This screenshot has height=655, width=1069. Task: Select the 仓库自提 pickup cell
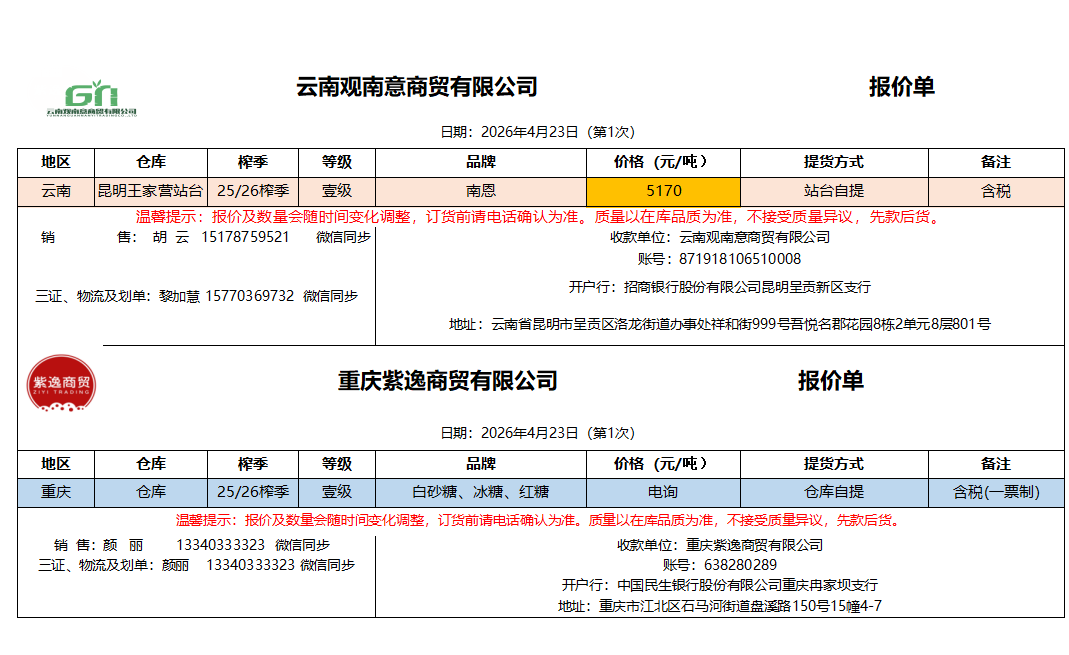pyautogui.click(x=834, y=492)
